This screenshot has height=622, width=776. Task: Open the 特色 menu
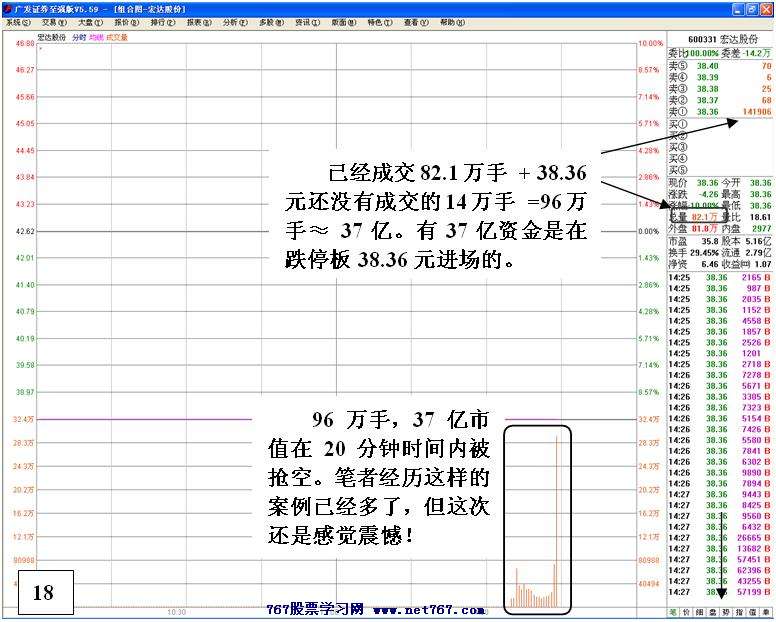point(380,22)
